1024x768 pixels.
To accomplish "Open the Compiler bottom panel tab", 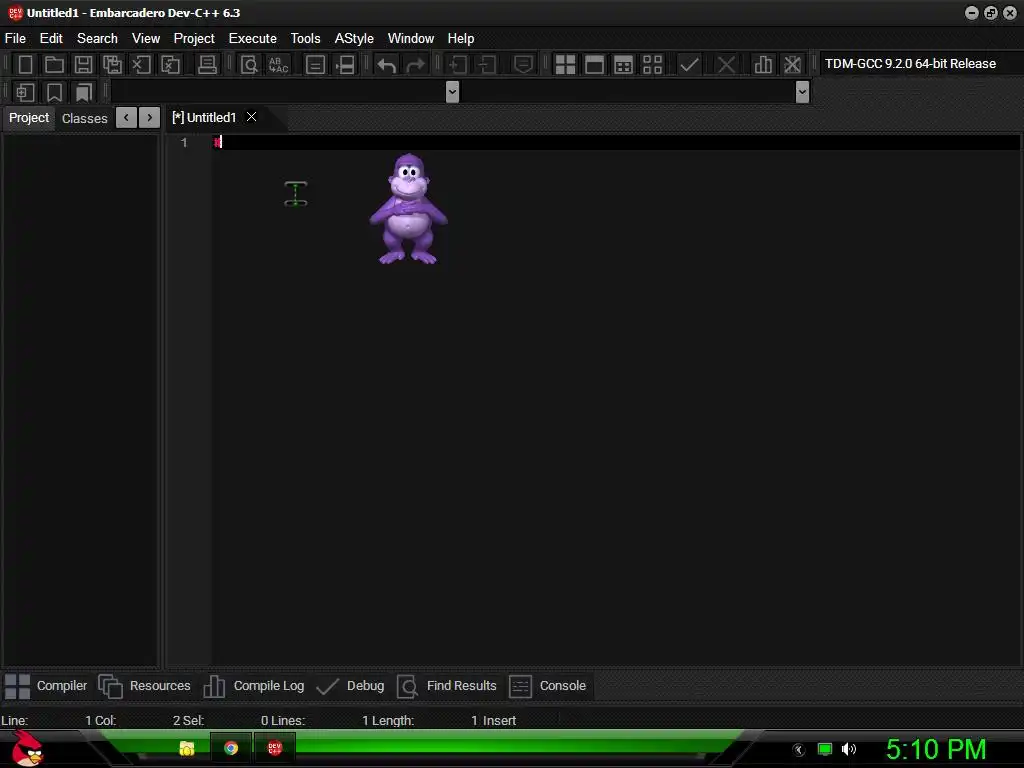I will [x=46, y=686].
